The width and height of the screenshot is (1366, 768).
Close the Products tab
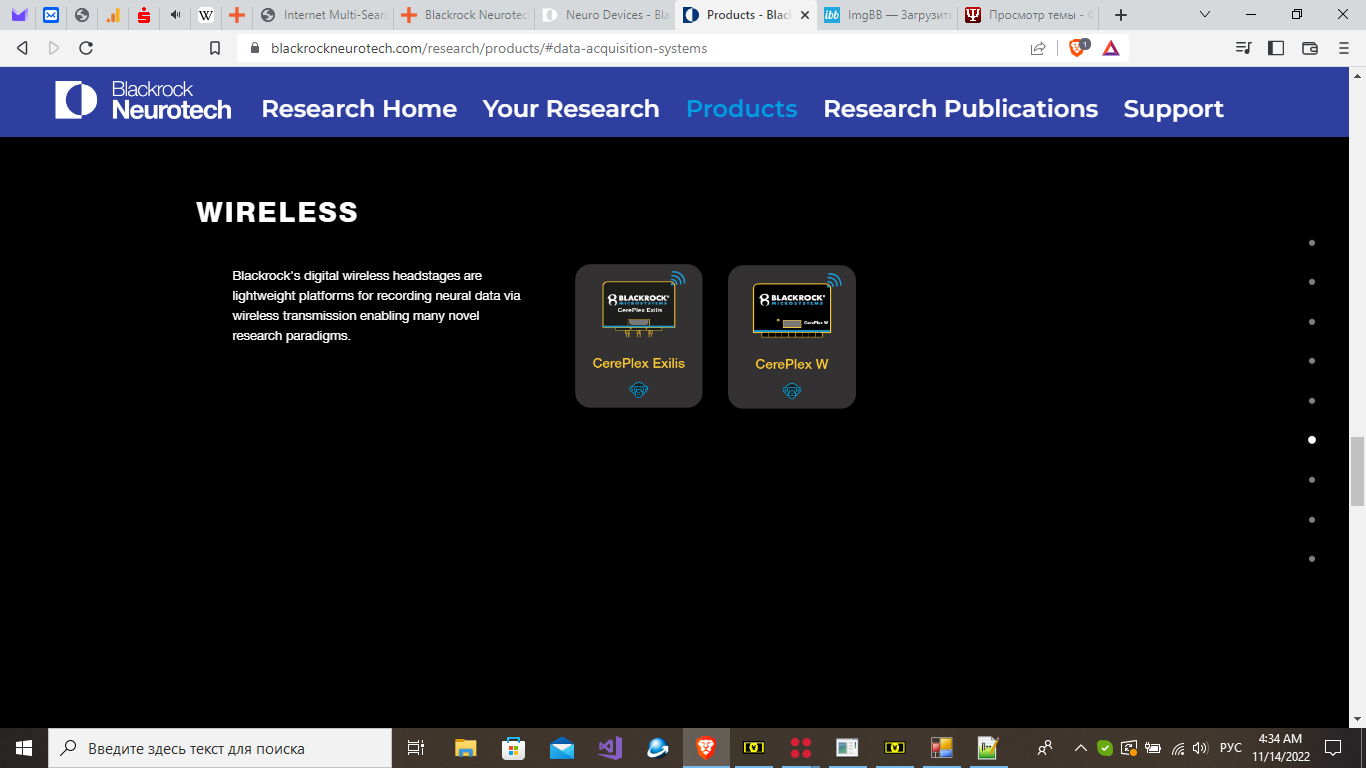coord(804,15)
